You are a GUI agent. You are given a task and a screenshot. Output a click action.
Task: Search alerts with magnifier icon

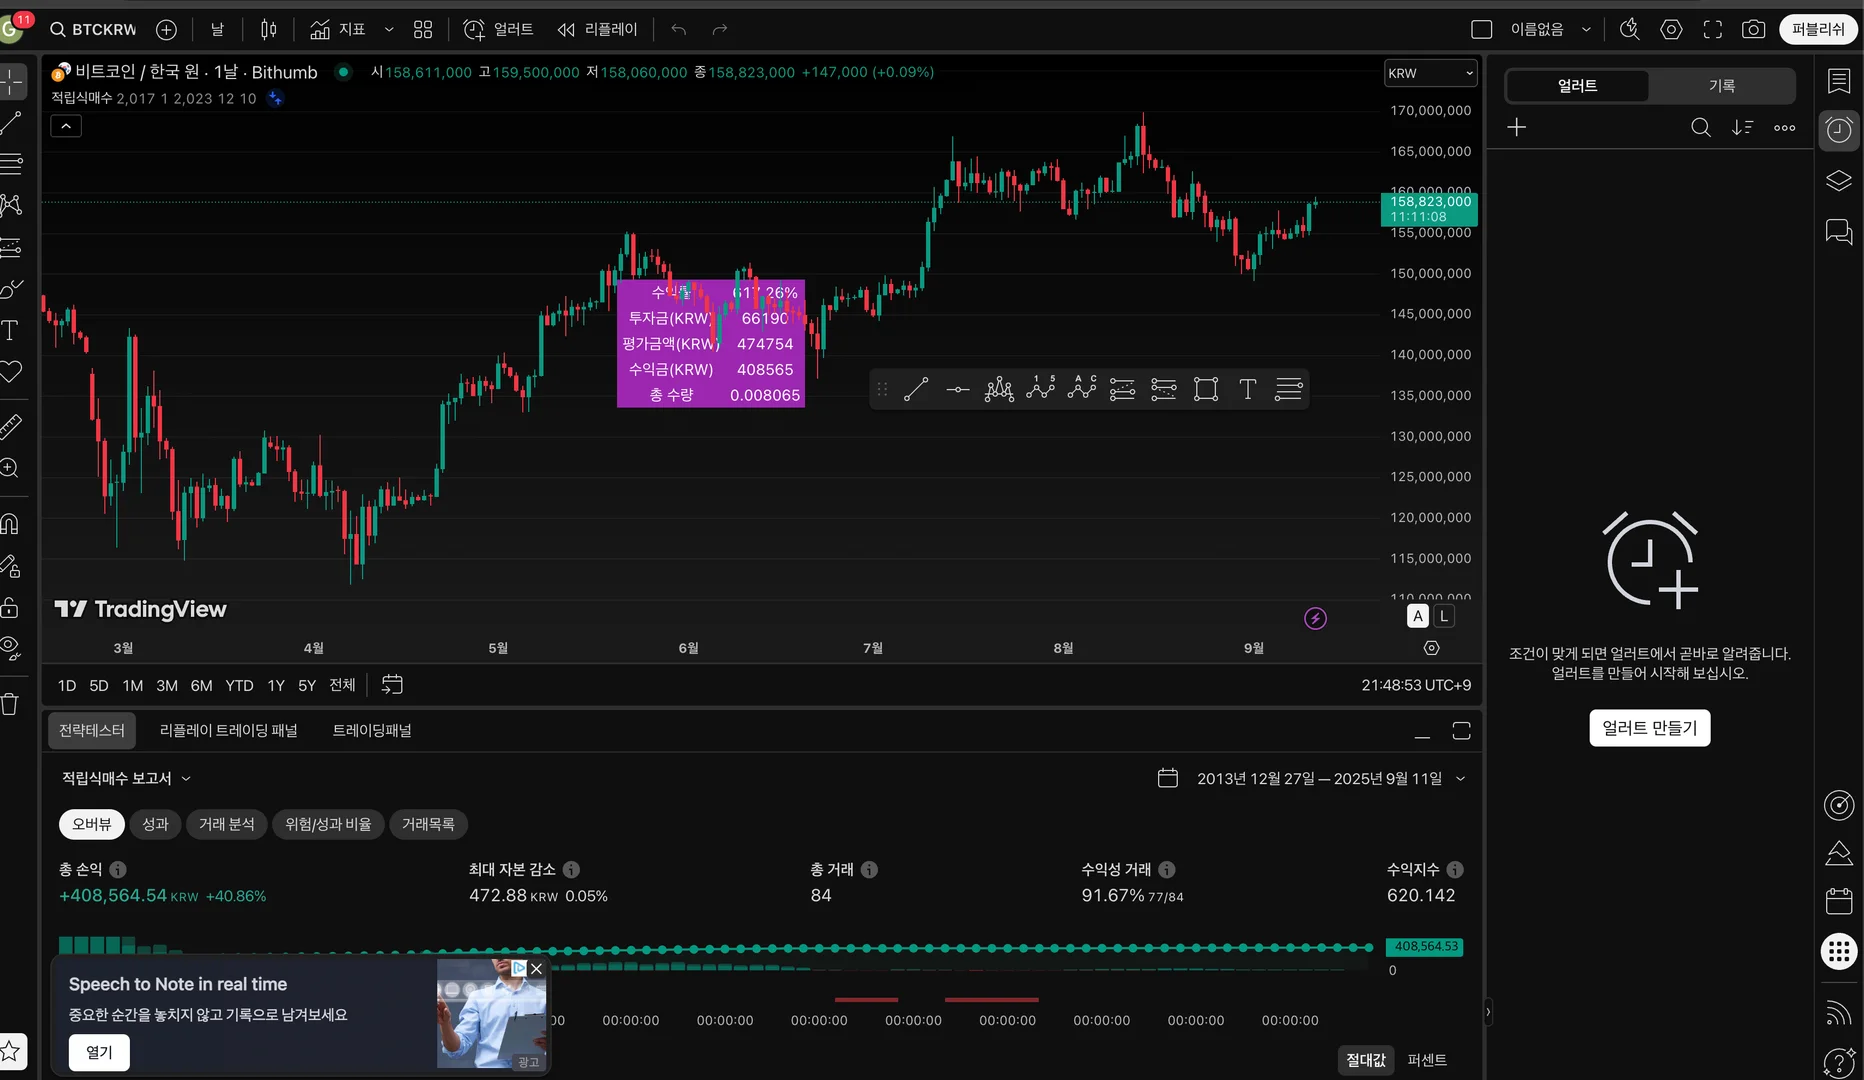[1700, 128]
